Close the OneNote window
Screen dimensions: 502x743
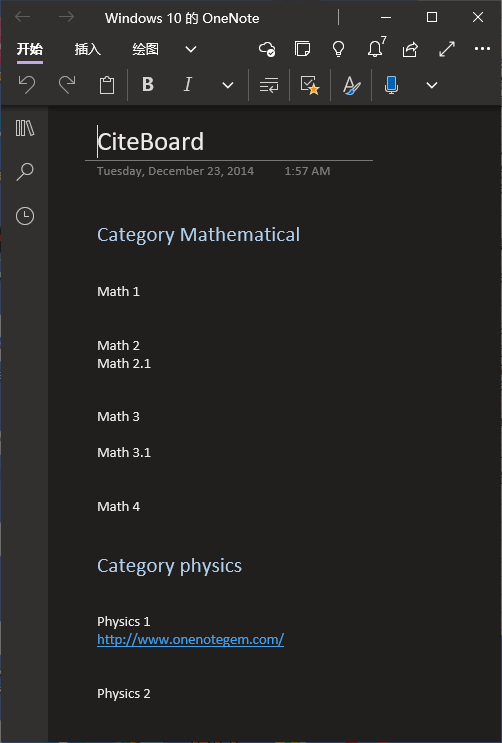478,18
